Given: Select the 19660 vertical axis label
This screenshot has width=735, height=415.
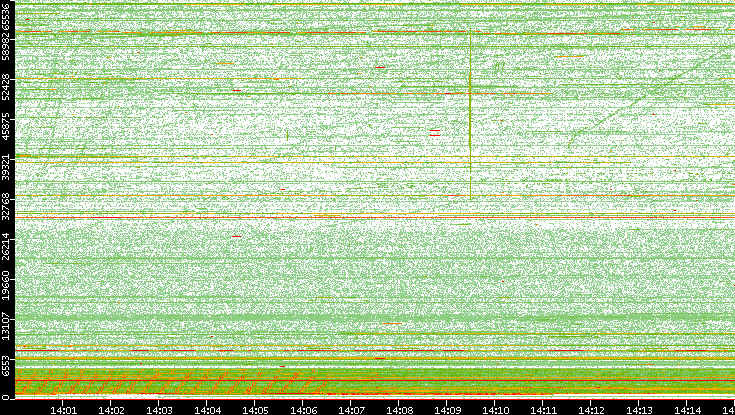Looking at the screenshot, I should pyautogui.click(x=7, y=287).
